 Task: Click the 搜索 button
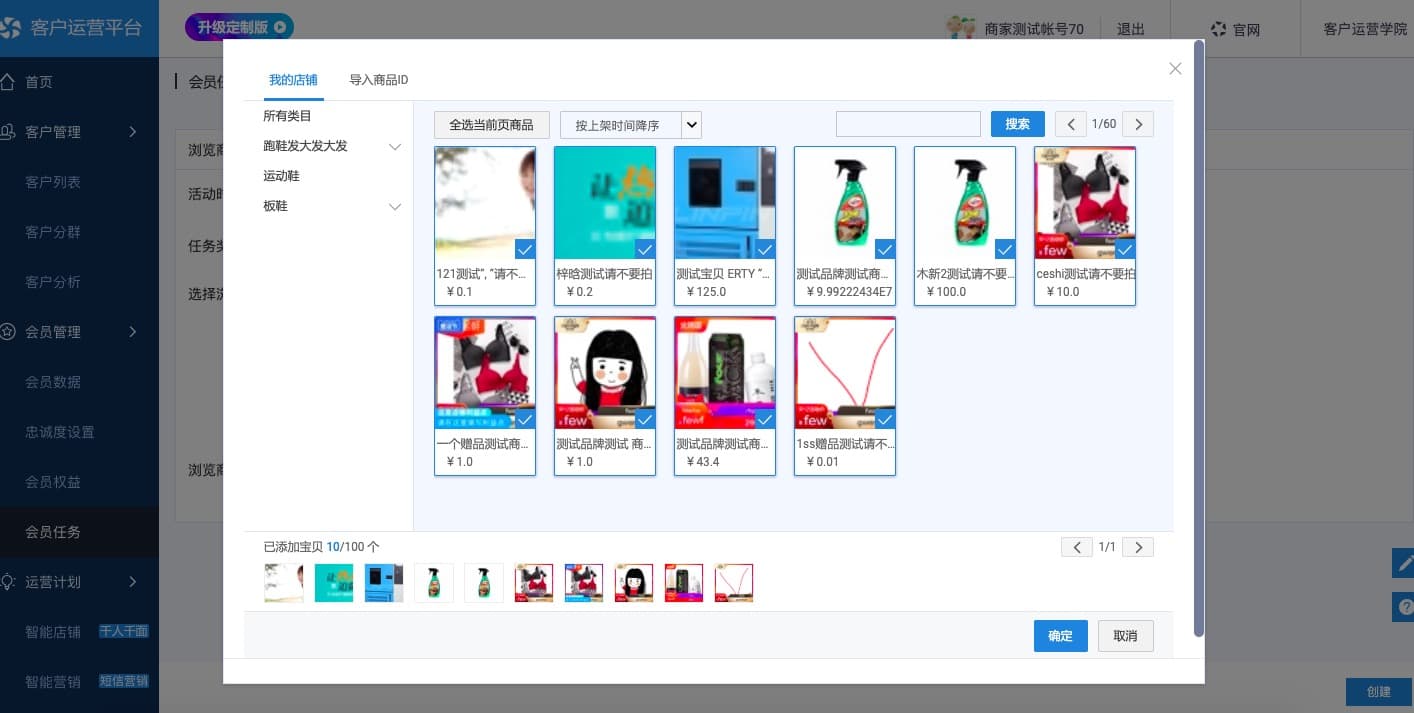point(1018,124)
